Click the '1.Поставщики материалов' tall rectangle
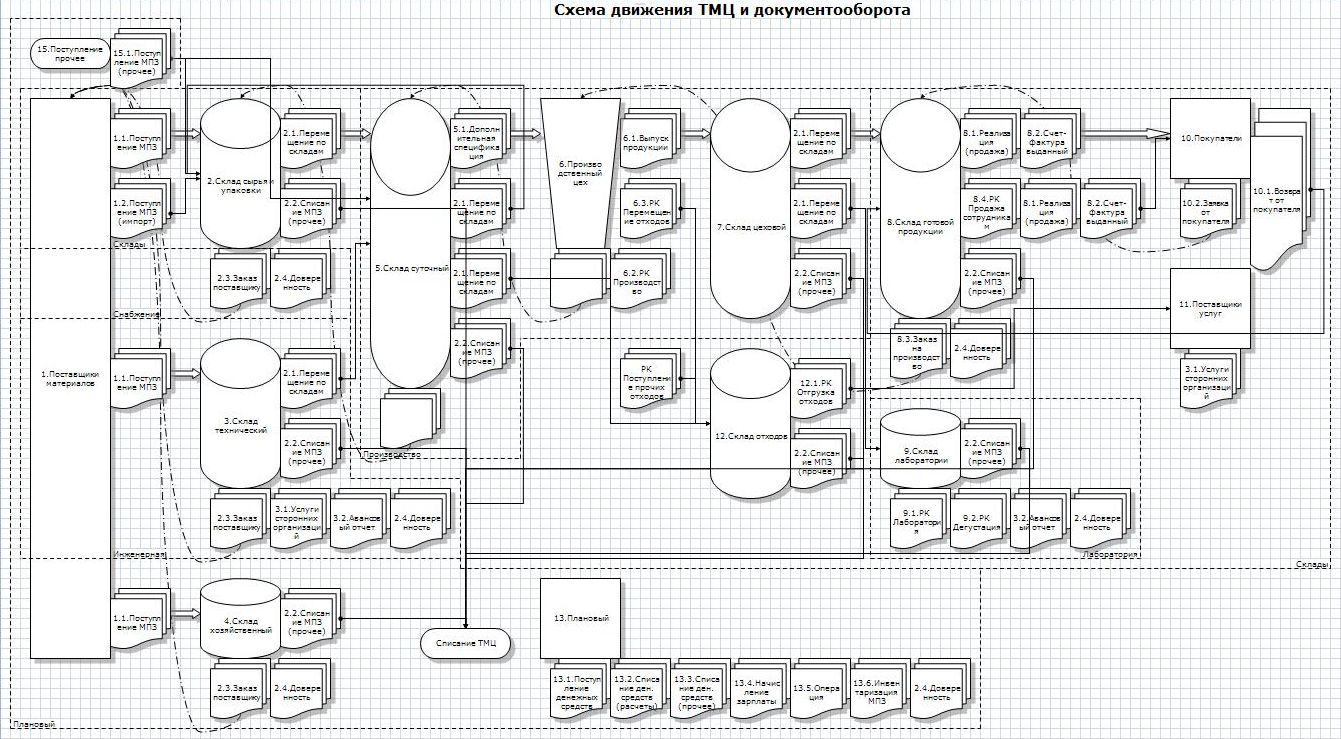The width and height of the screenshot is (1341, 739). [70, 378]
